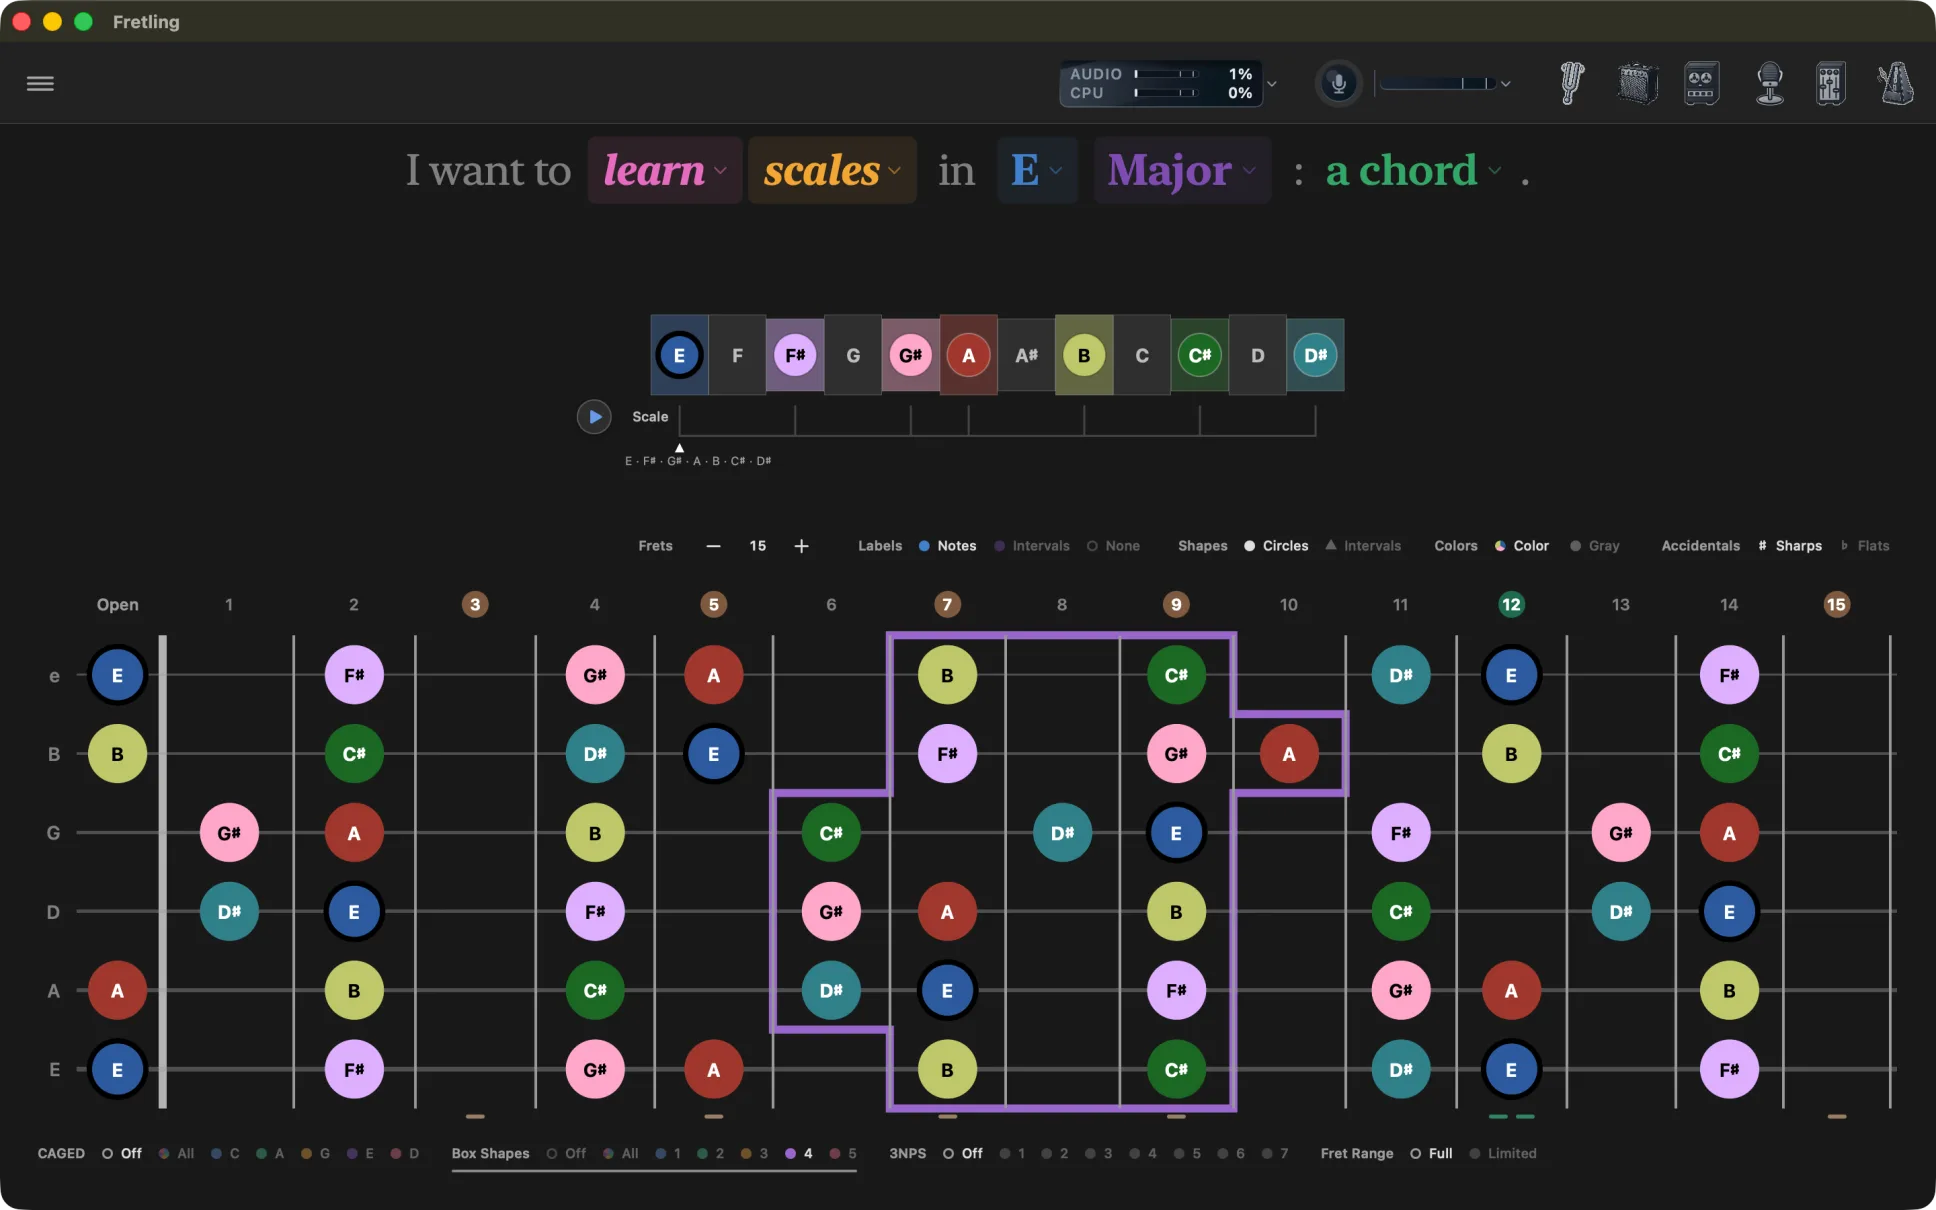
Task: Play the scale with the play button
Action: click(594, 416)
